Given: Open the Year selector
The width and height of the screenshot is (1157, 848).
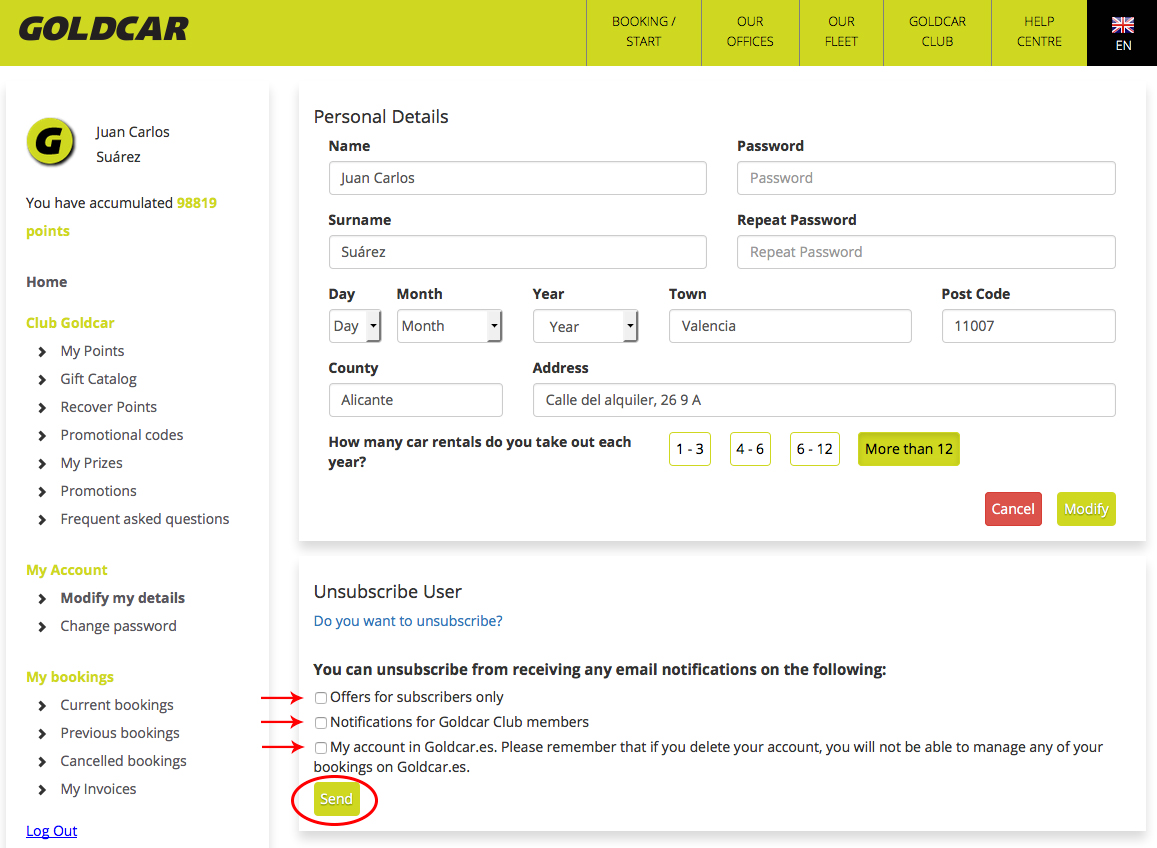Looking at the screenshot, I should (585, 327).
